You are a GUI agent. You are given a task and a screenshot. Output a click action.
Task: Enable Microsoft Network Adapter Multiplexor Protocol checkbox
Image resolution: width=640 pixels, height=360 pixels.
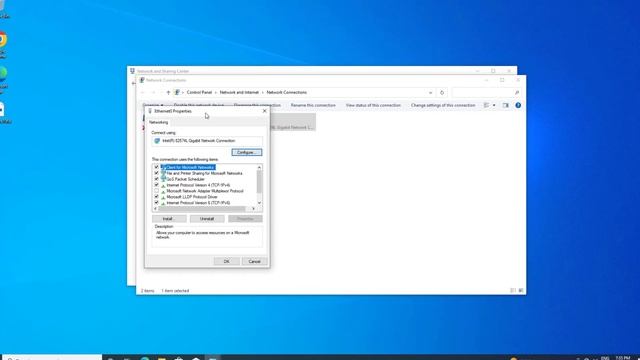[156, 191]
